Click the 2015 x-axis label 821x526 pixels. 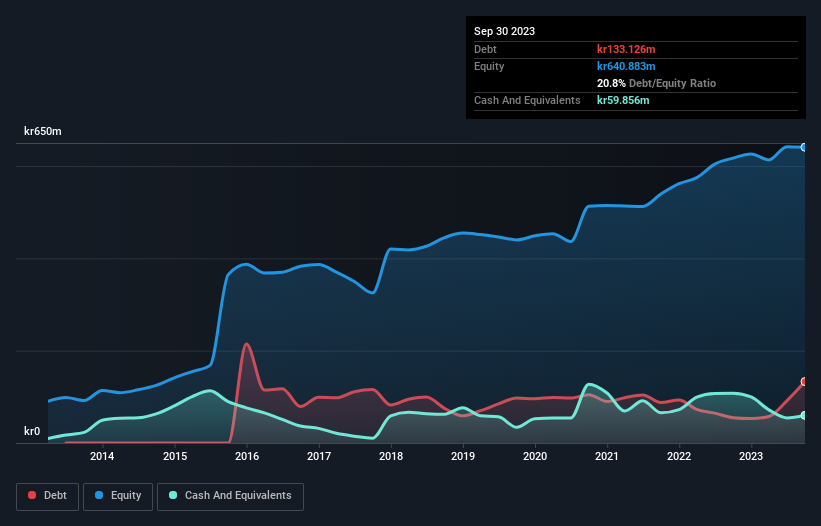coord(175,456)
